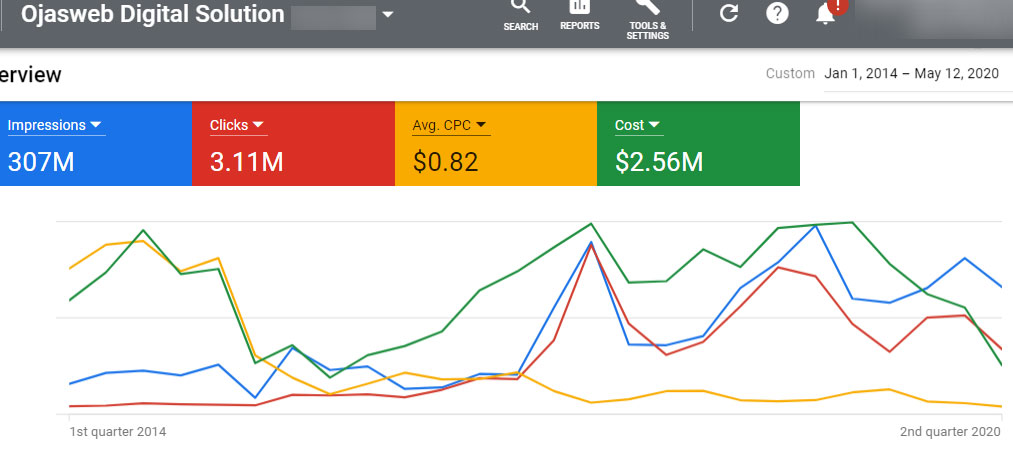Select the blue card's 307M value

(41, 161)
